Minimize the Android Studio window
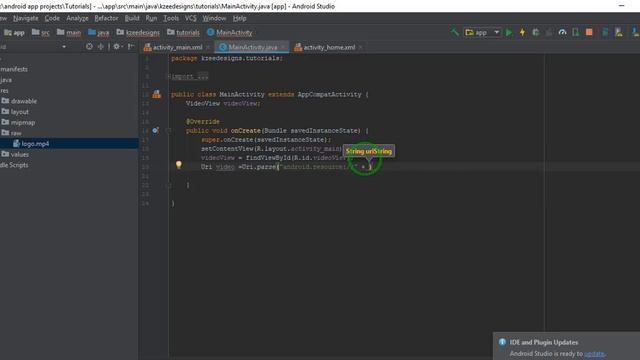The image size is (640, 360). pyautogui.click(x=621, y=6)
